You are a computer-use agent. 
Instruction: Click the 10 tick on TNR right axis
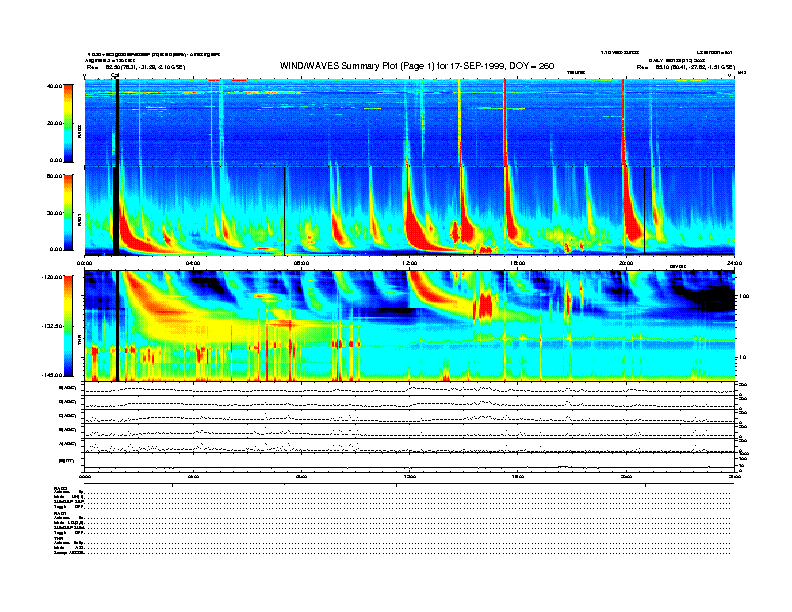point(744,357)
